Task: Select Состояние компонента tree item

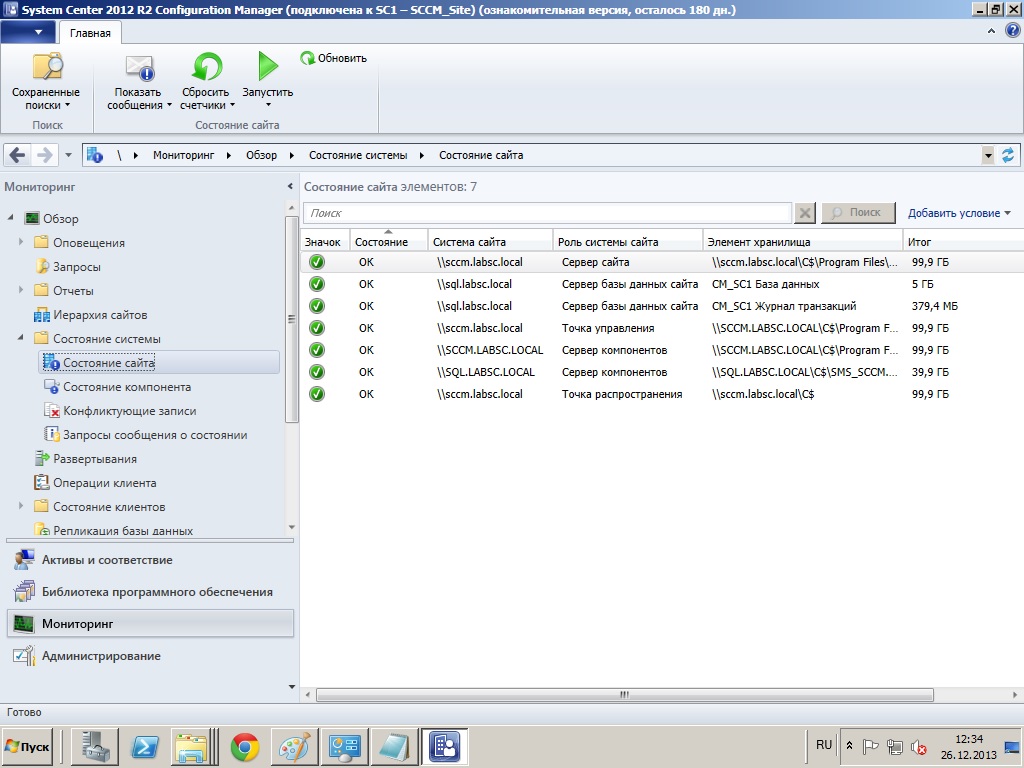Action: click(127, 387)
